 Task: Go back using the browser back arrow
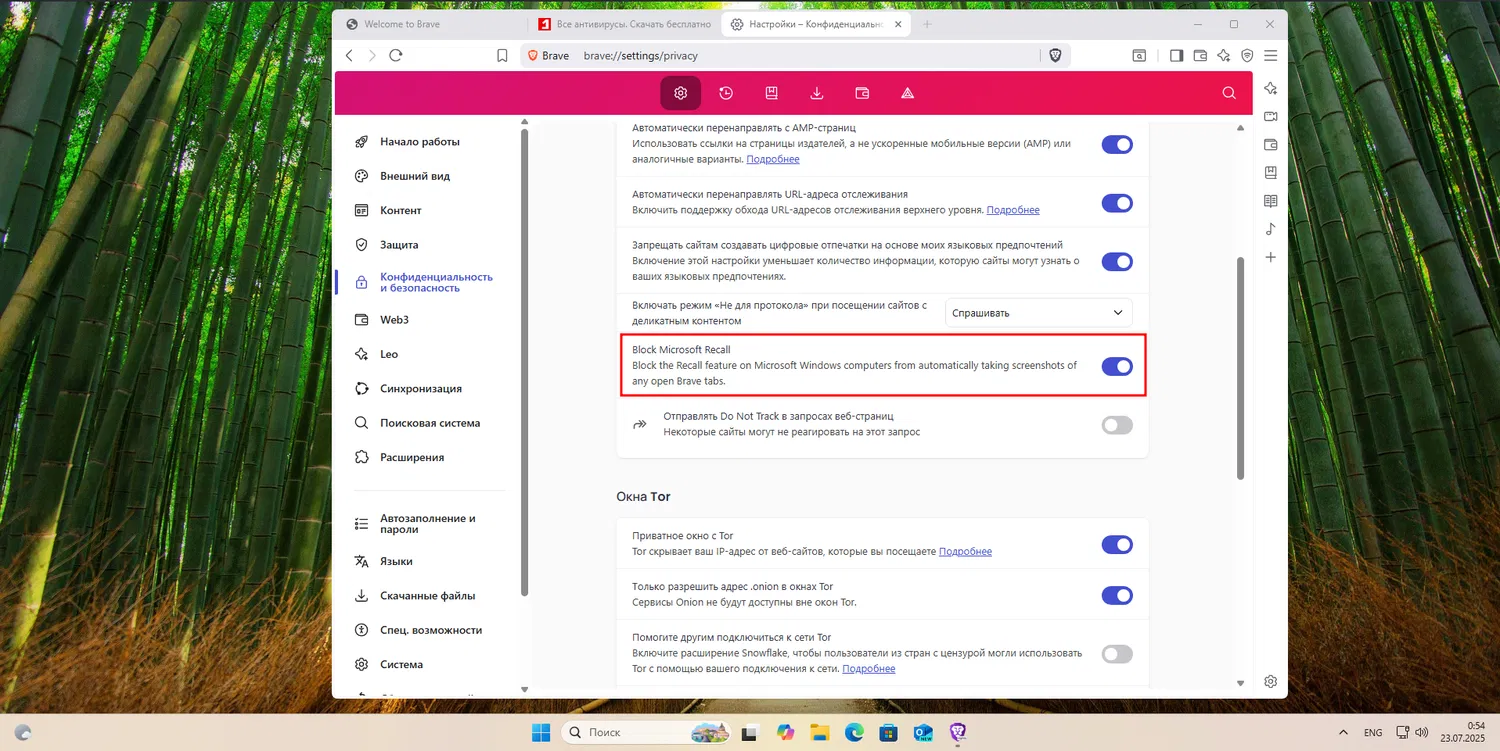[349, 56]
